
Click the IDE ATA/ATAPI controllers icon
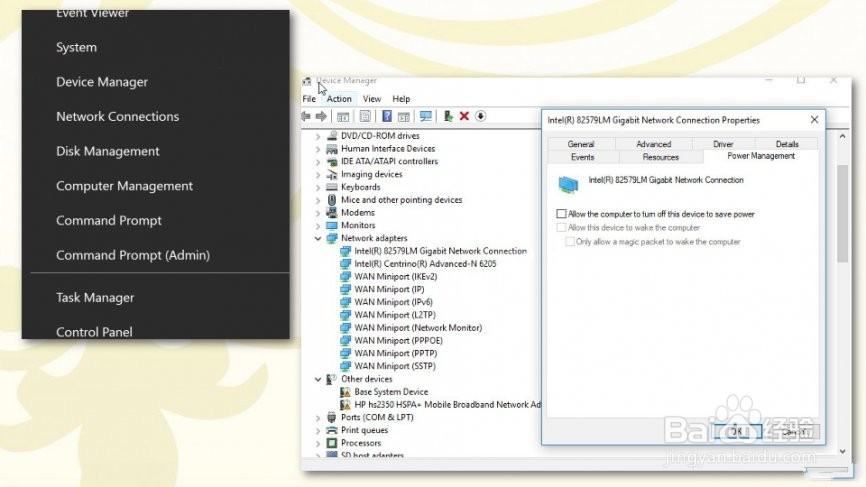332,161
